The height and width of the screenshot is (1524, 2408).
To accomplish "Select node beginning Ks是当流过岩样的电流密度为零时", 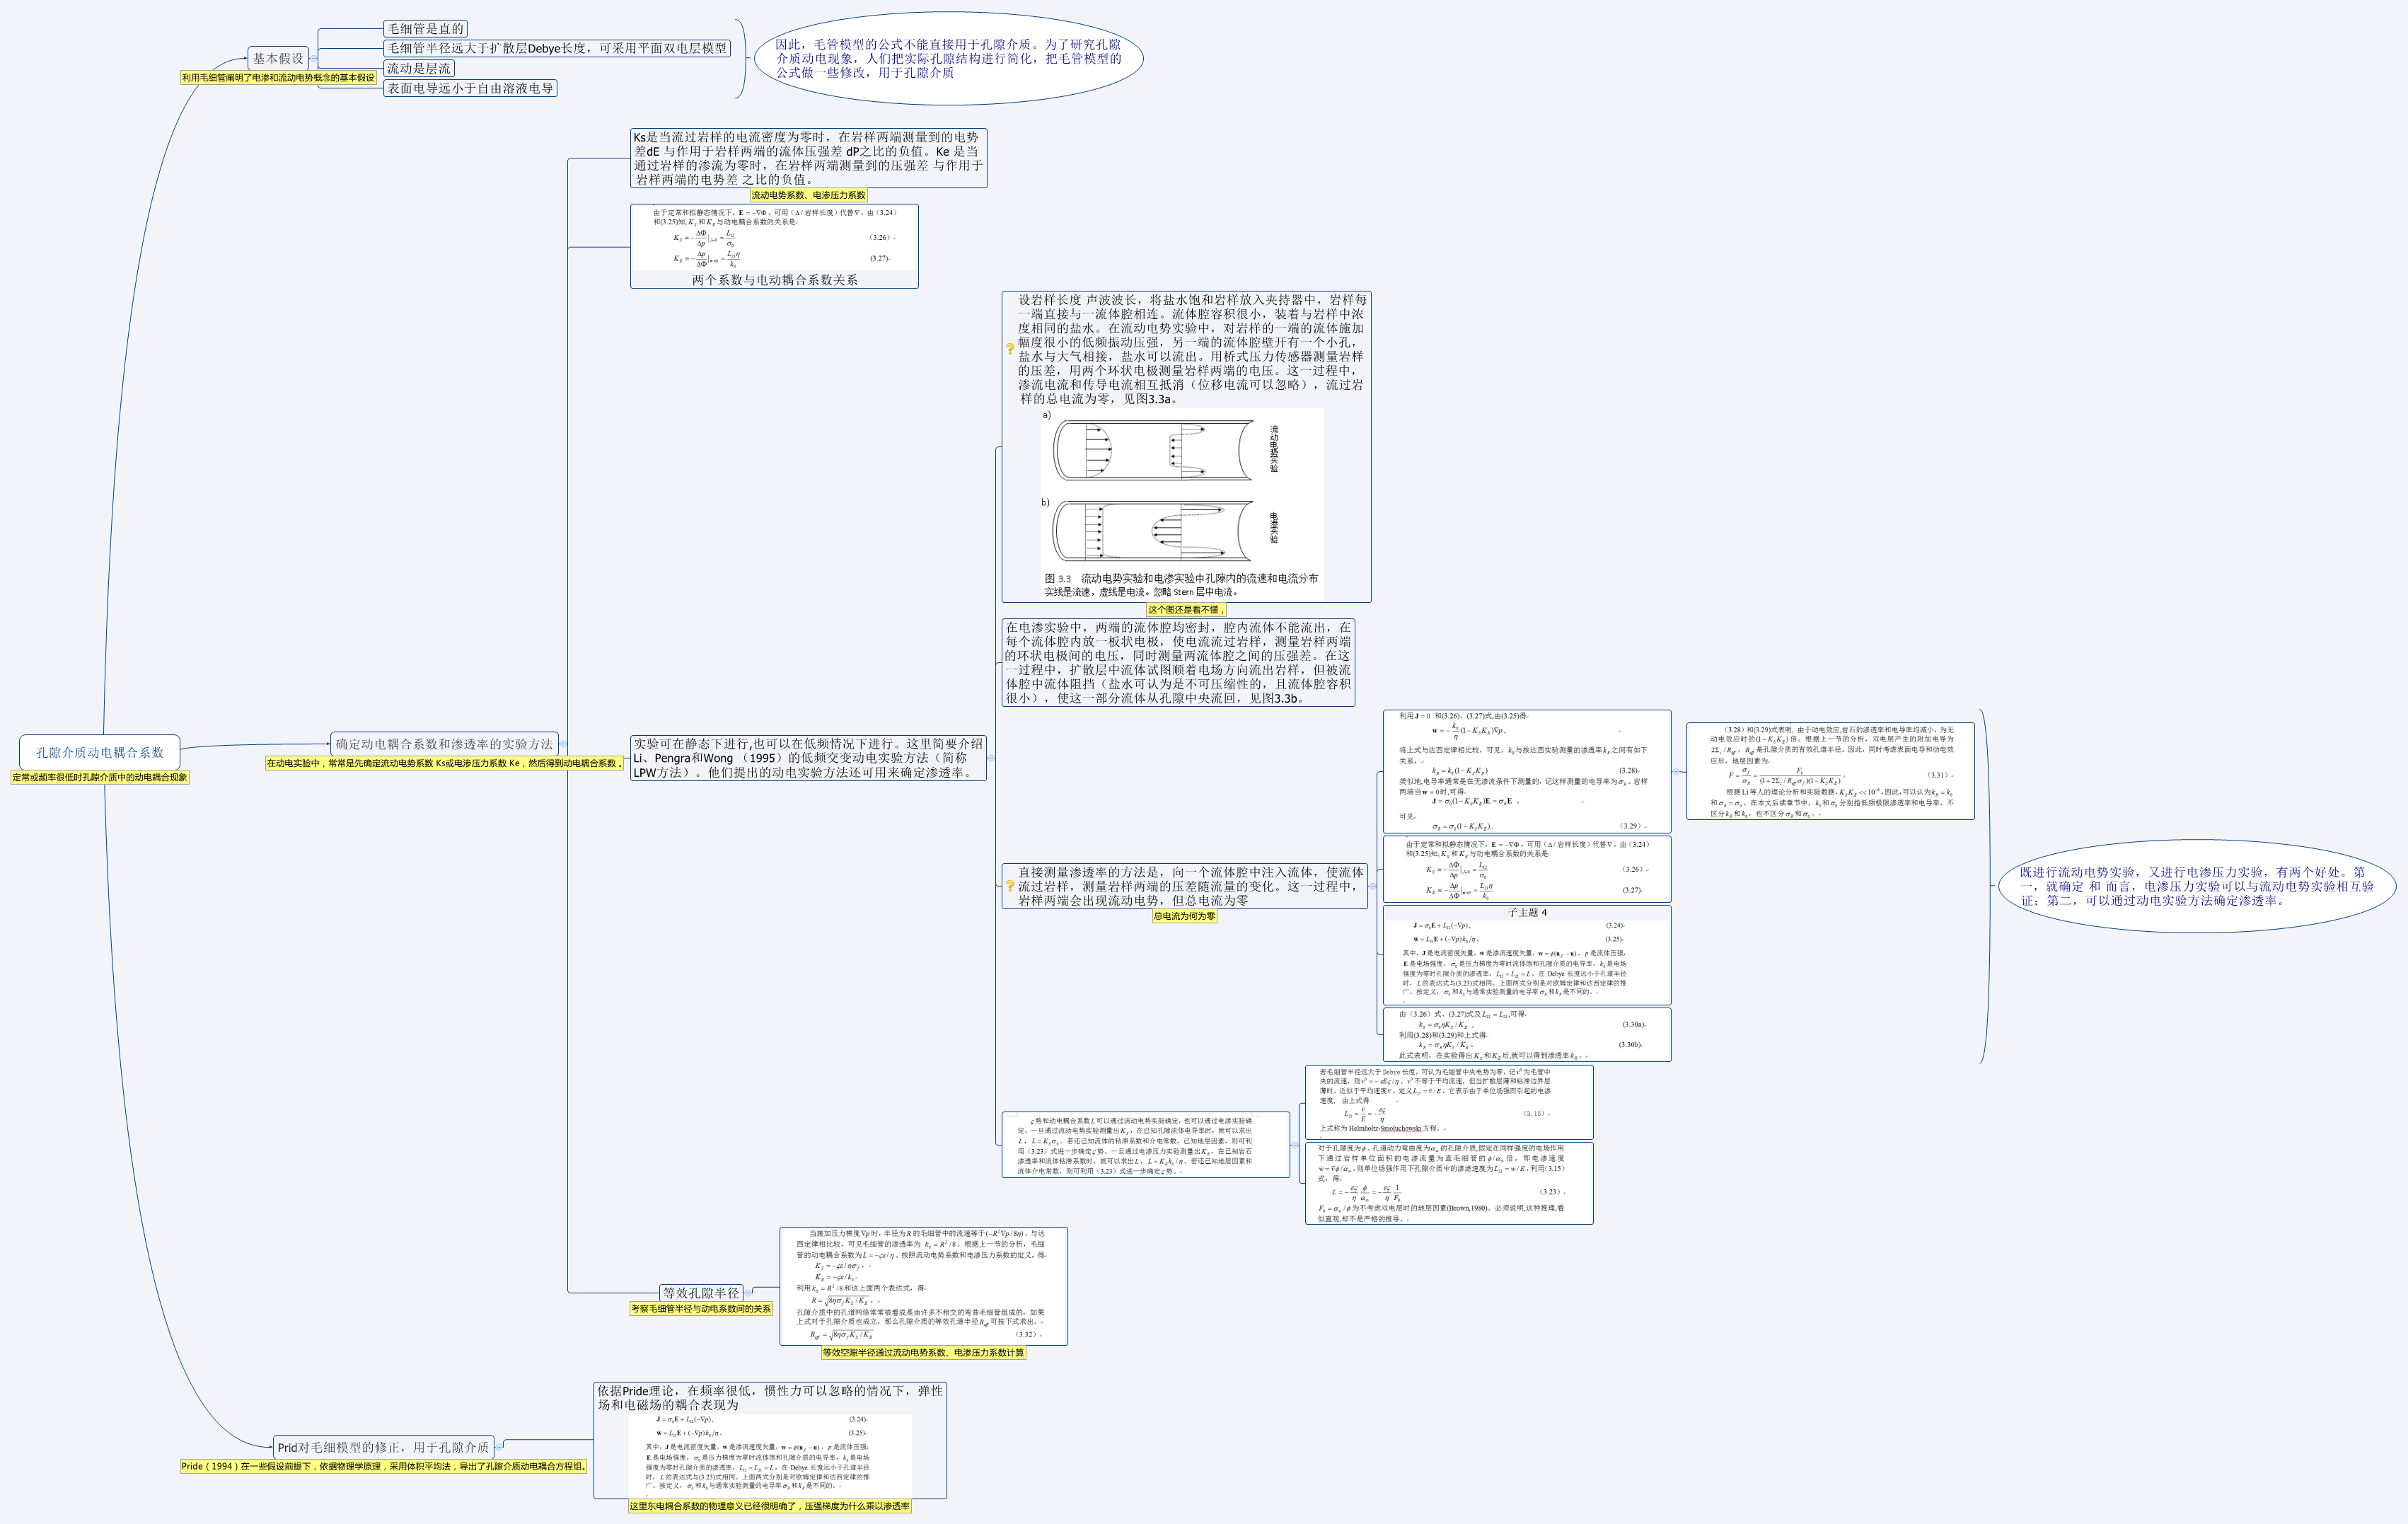I will pos(808,158).
